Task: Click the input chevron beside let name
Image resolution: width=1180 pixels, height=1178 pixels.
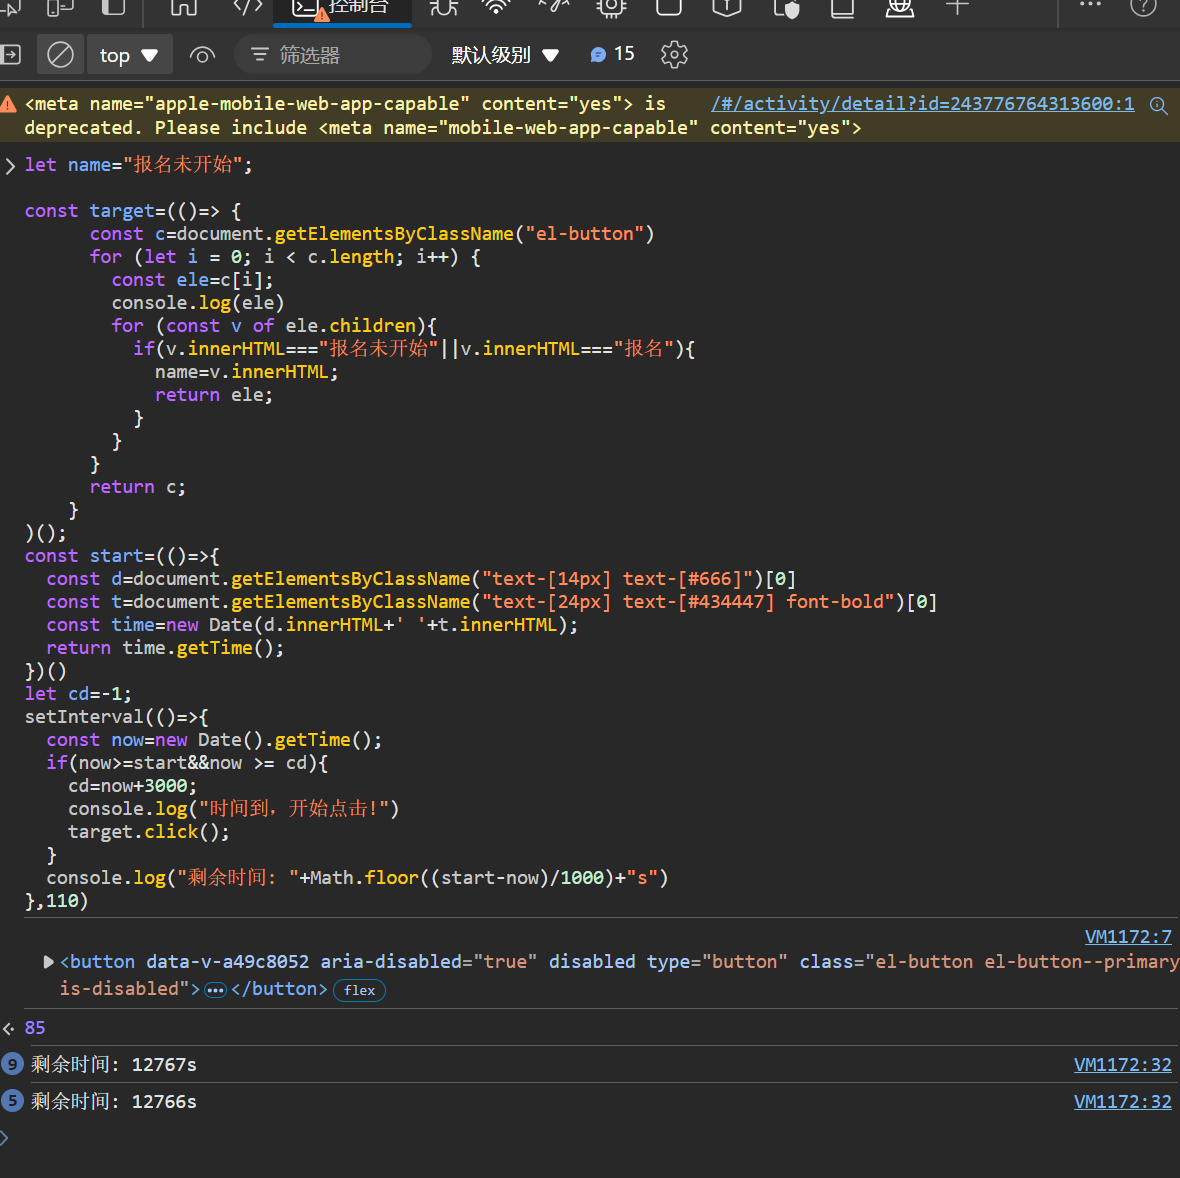Action: 10,166
